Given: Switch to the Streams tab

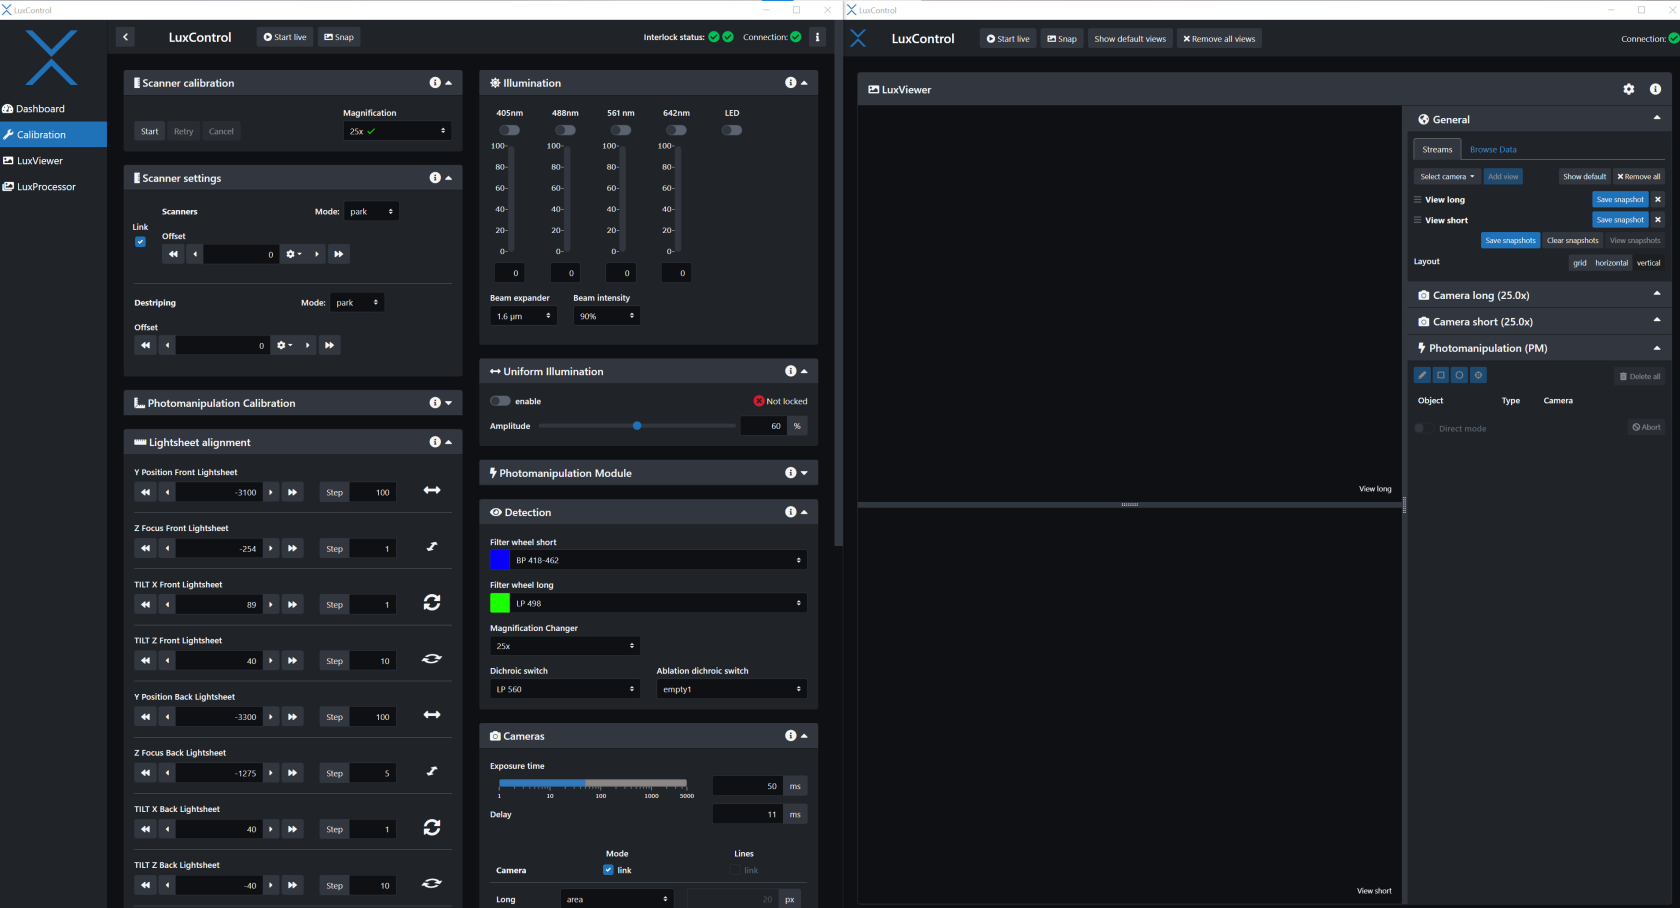Looking at the screenshot, I should (1437, 149).
